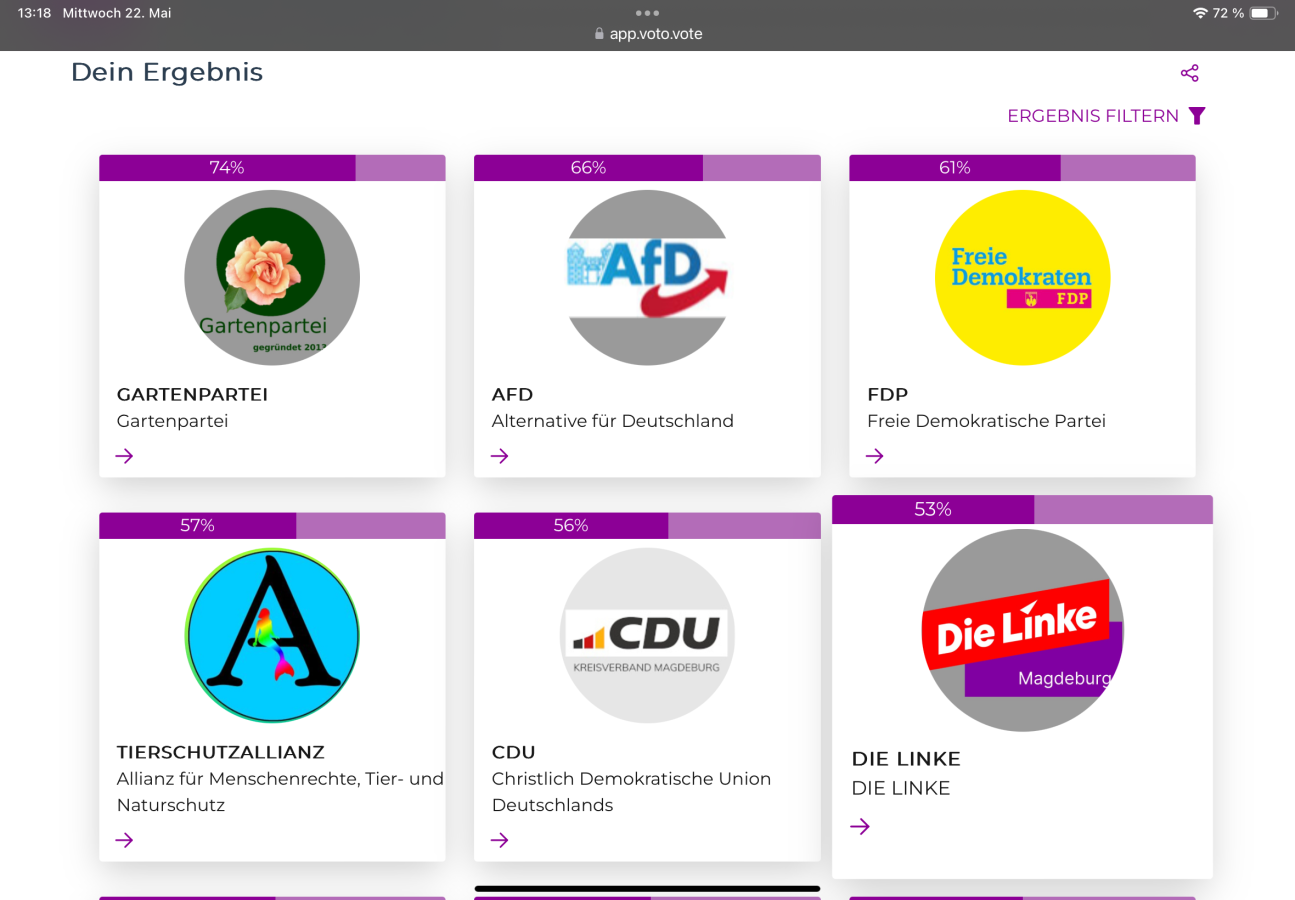The height and width of the screenshot is (900, 1295).
Task: Tap the home indicator bar
Action: click(647, 888)
